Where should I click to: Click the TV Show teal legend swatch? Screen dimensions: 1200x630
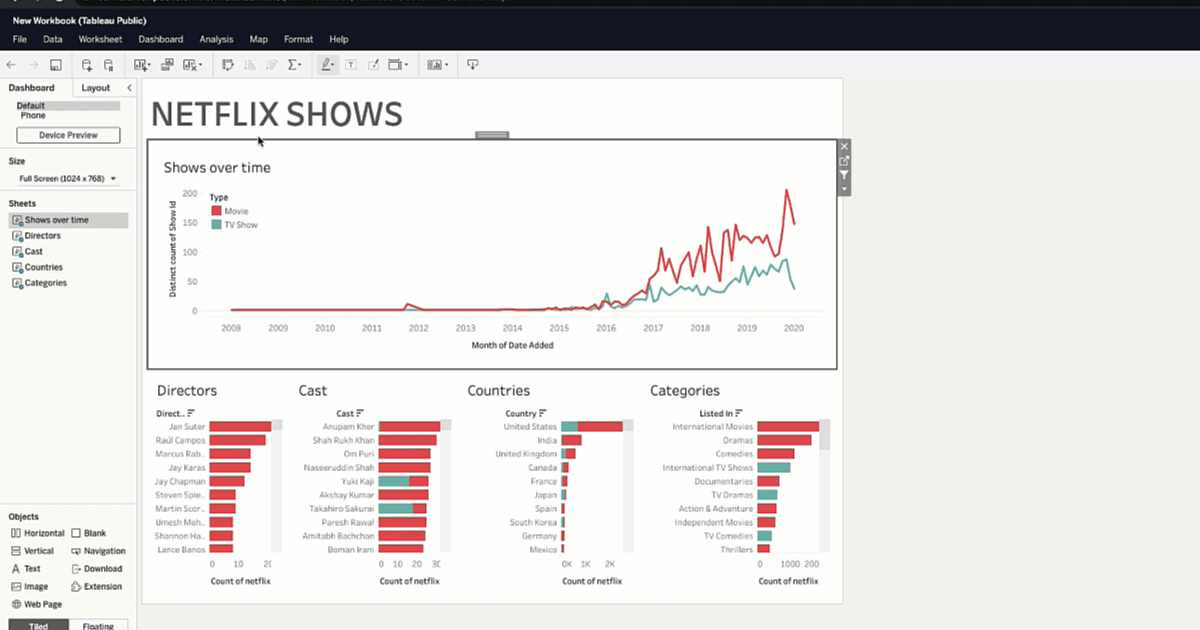click(216, 225)
